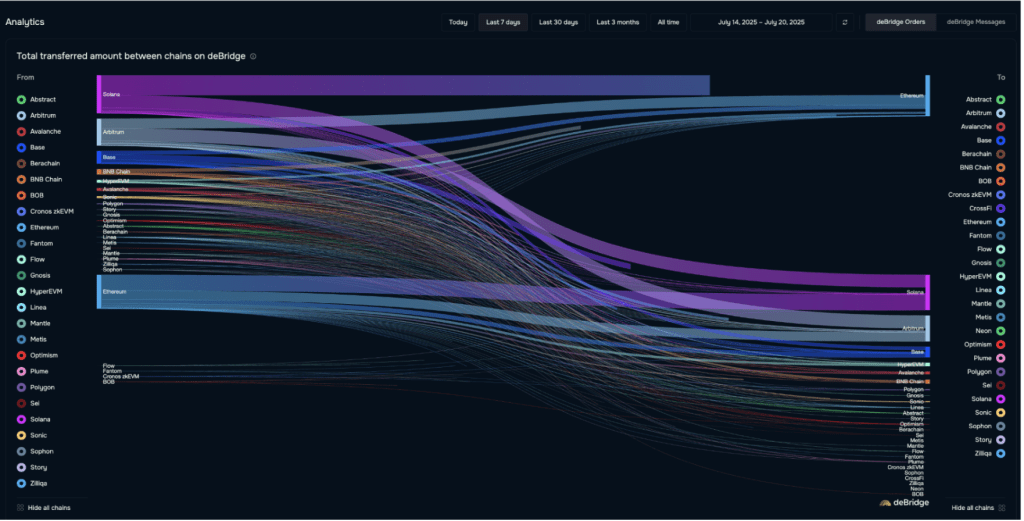Toggle Berachain in From list
The height and width of the screenshot is (521, 1024).
click(39, 164)
